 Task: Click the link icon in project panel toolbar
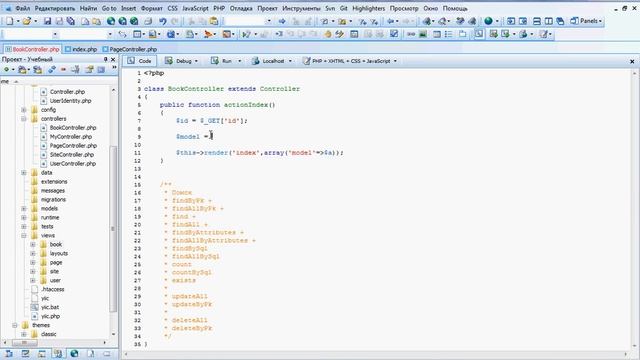[x=51, y=70]
